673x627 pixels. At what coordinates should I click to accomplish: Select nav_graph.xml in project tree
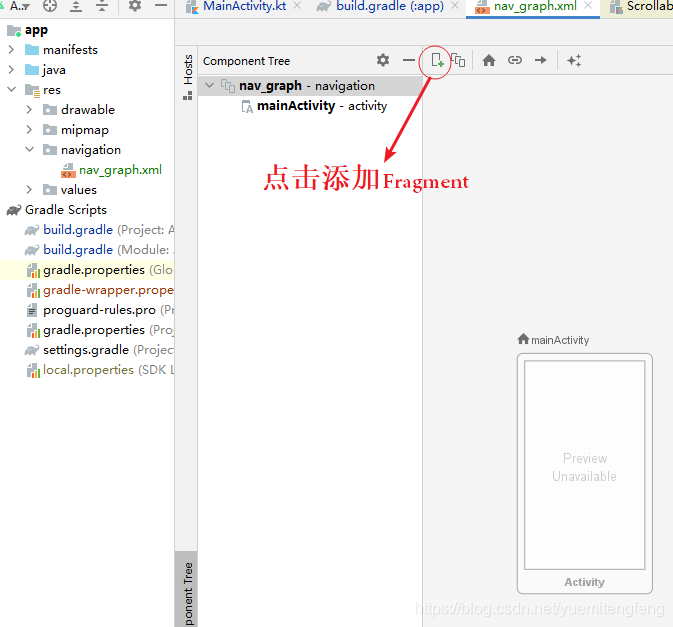click(x=112, y=170)
